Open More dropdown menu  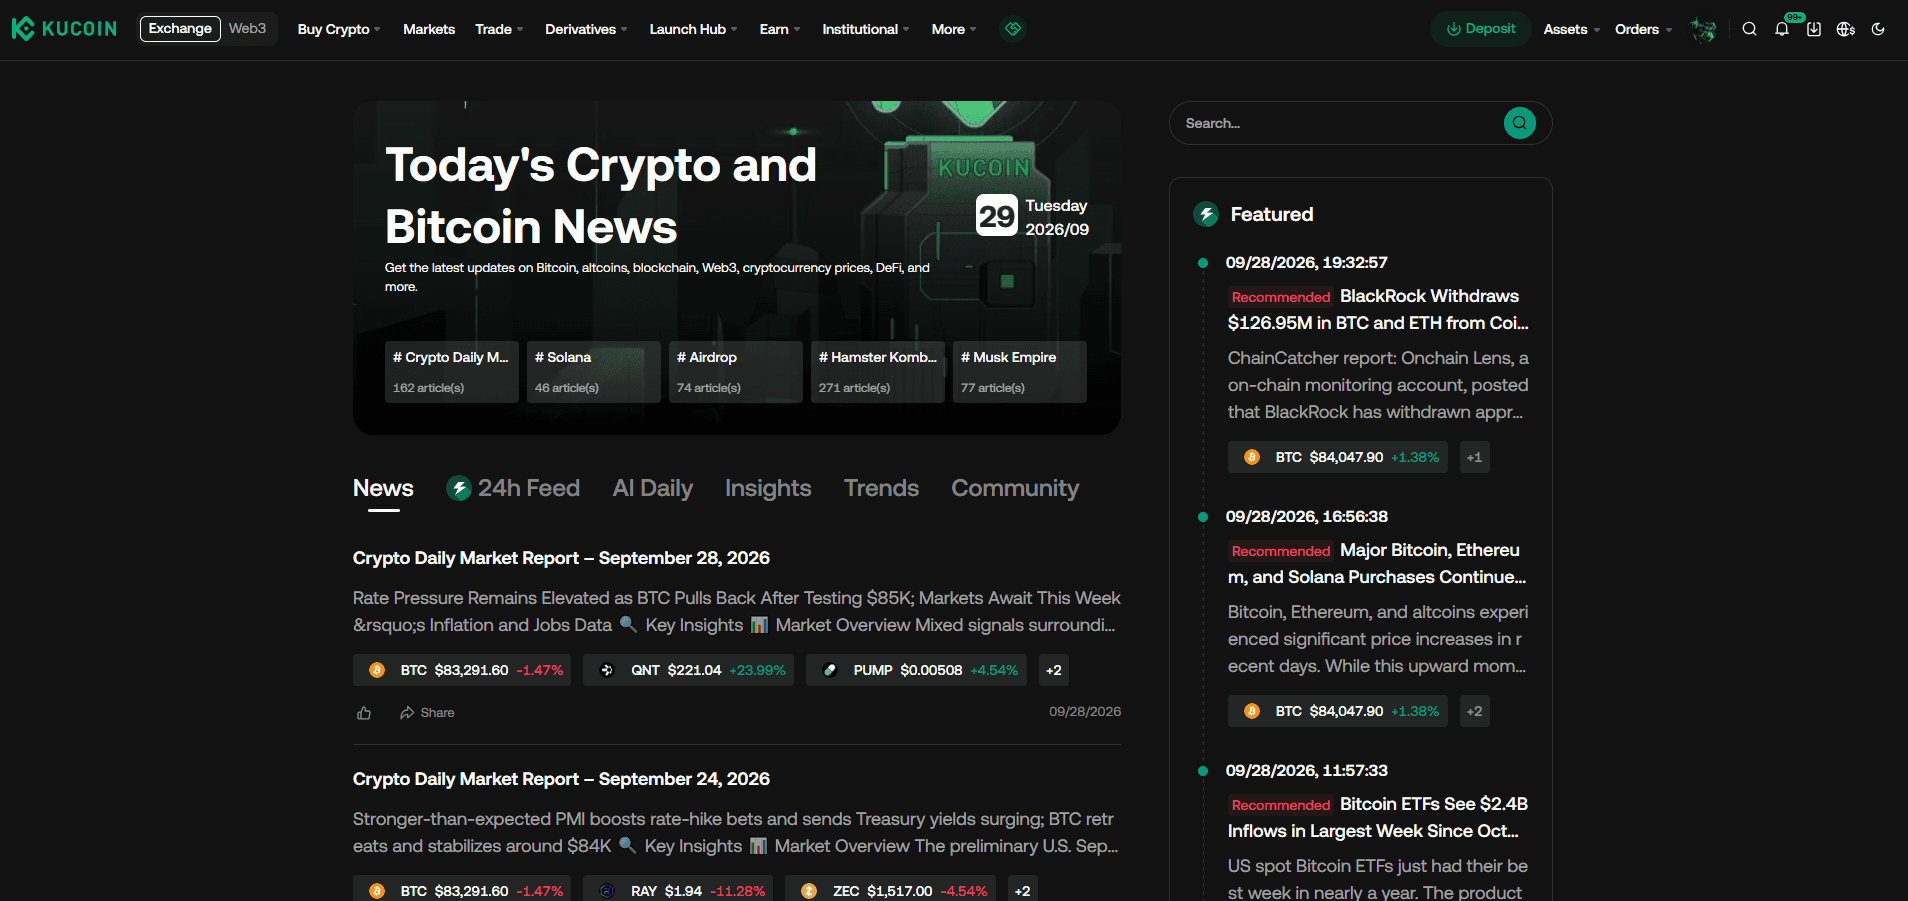(x=954, y=29)
